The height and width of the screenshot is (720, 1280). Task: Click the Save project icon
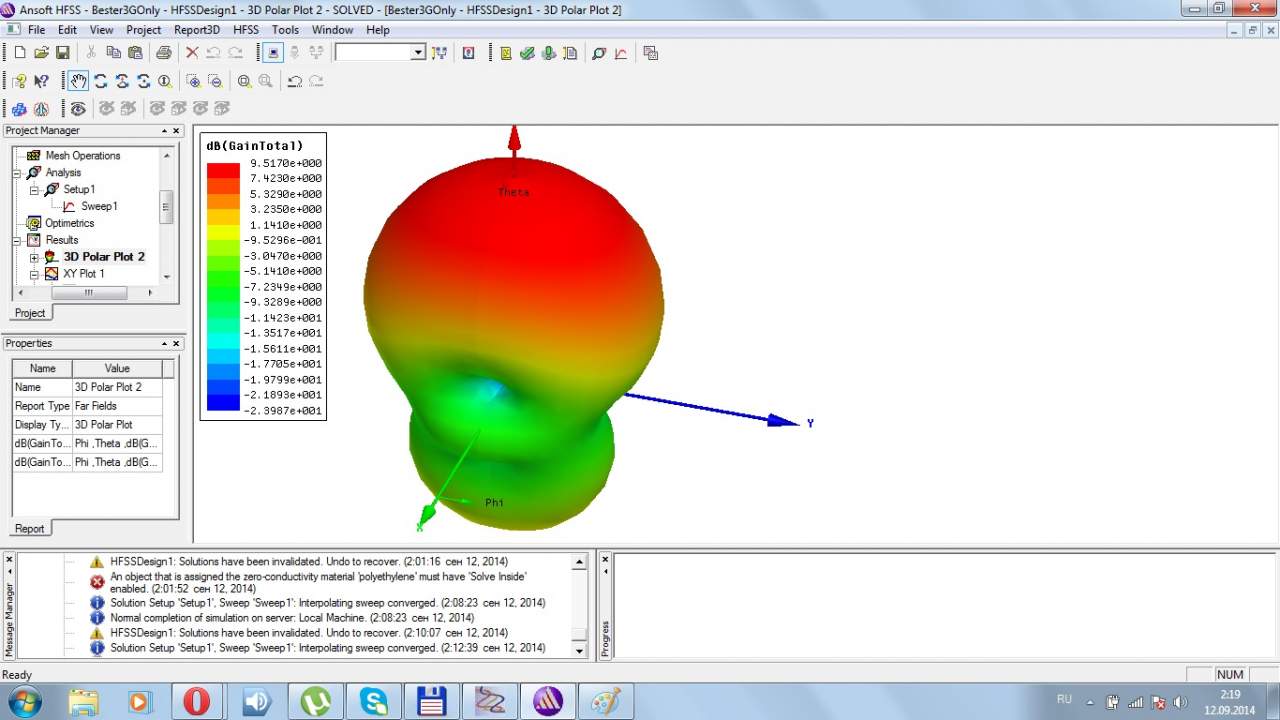pos(62,53)
